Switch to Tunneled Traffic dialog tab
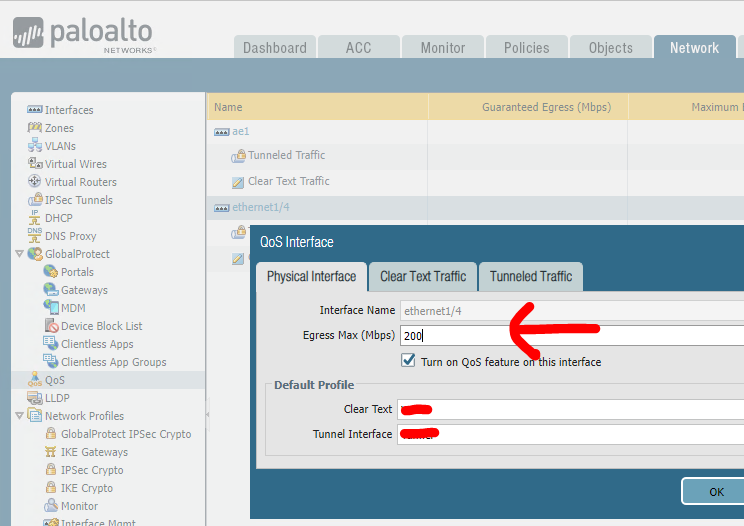 click(x=531, y=277)
